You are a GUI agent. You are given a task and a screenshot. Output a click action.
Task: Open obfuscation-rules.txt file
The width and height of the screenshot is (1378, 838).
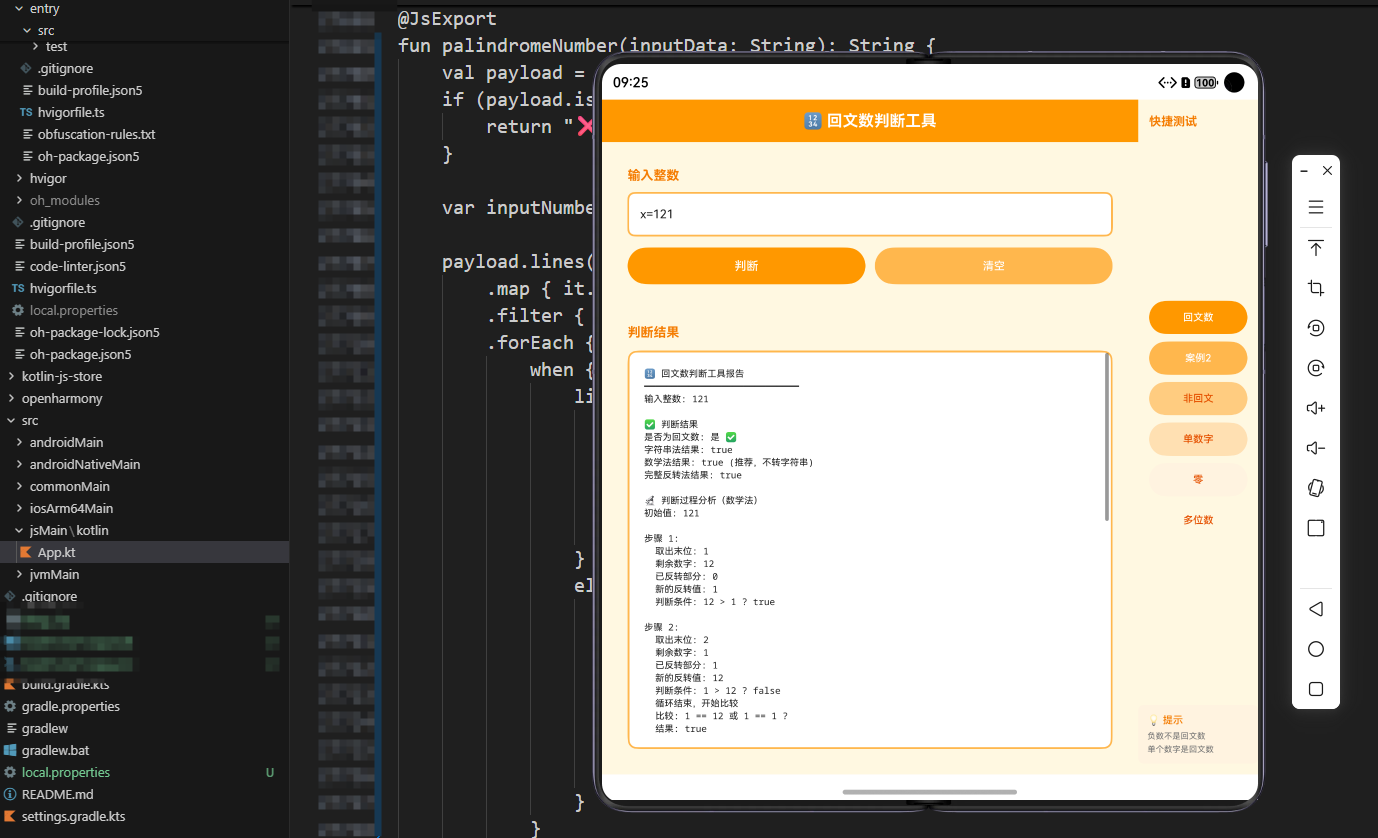[96, 134]
